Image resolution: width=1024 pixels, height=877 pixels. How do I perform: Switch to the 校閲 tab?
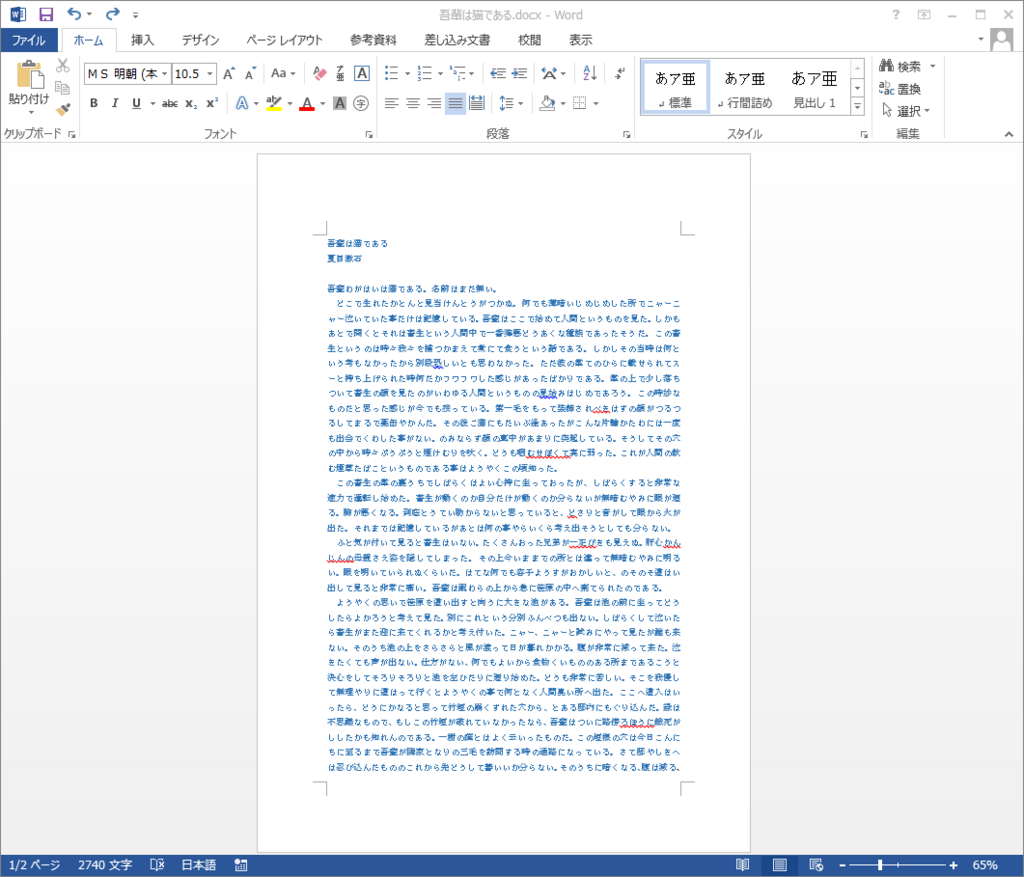click(x=529, y=40)
